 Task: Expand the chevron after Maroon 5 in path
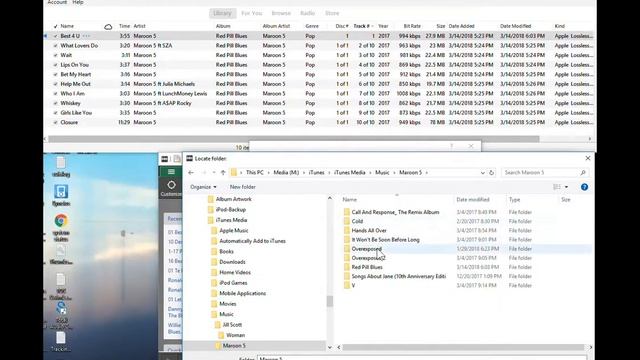coord(427,173)
